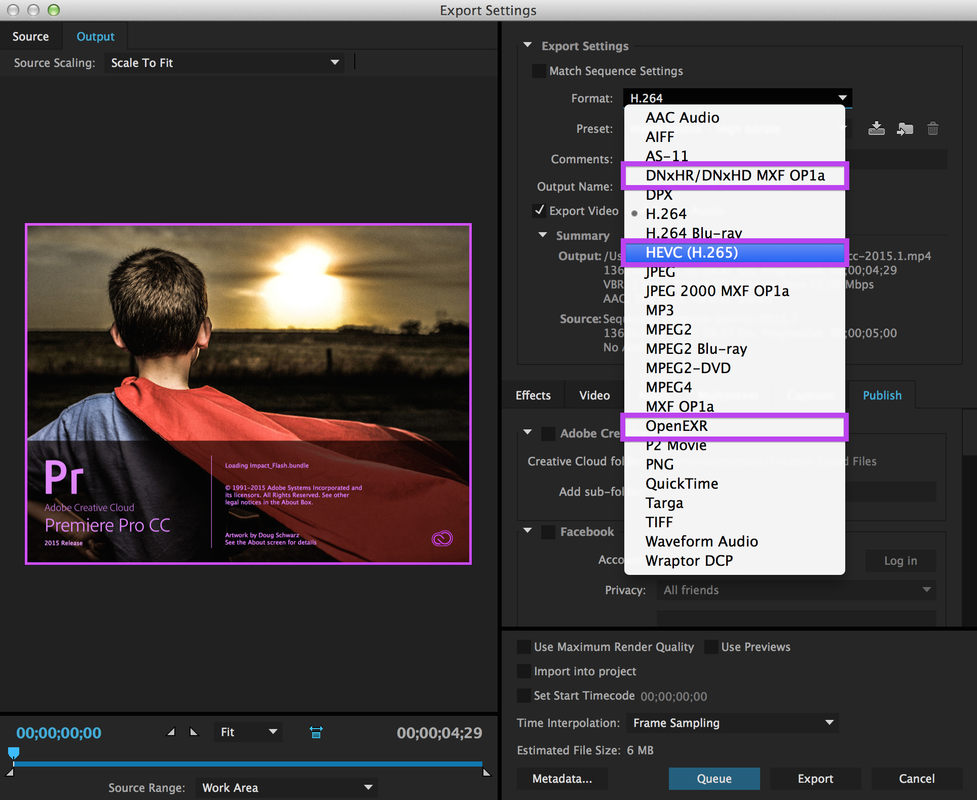Screen dimensions: 977x800
Task: Select MPEG4 format
Action: (735, 388)
